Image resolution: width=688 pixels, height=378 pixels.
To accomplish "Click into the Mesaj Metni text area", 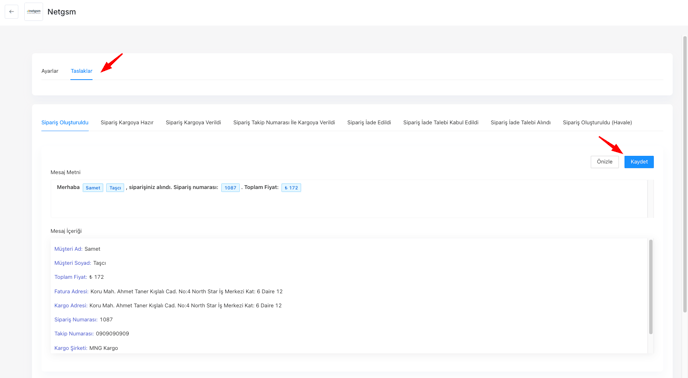I will coord(349,198).
